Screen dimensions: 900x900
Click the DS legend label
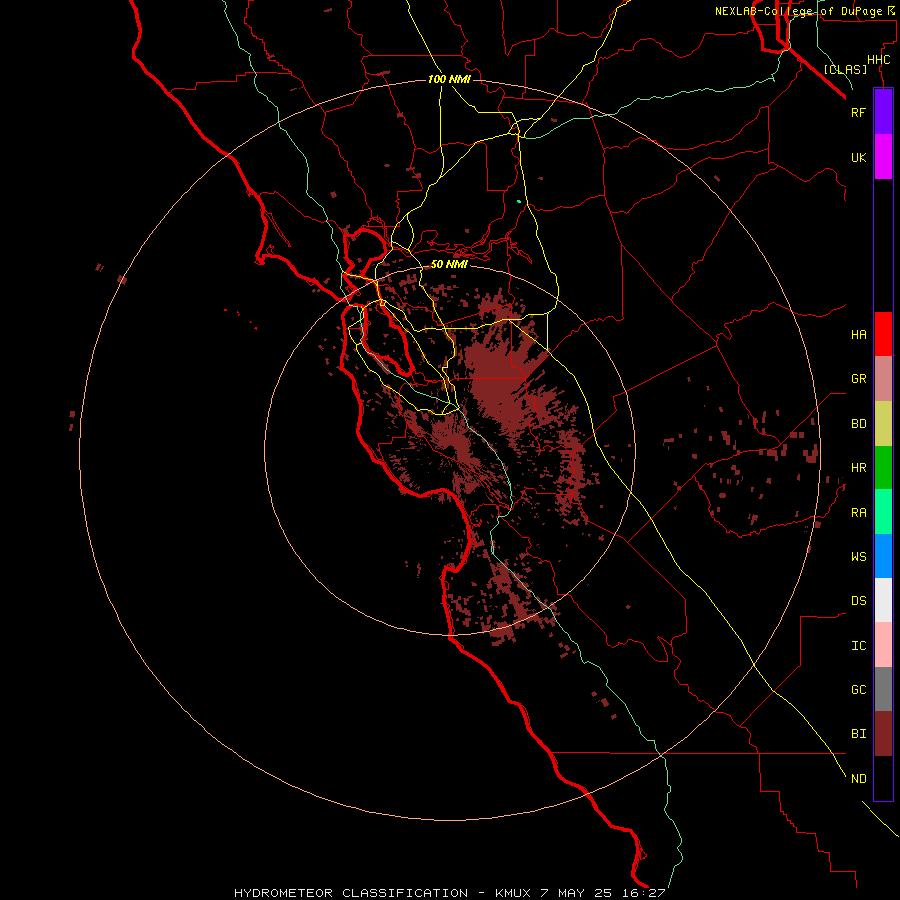(858, 601)
